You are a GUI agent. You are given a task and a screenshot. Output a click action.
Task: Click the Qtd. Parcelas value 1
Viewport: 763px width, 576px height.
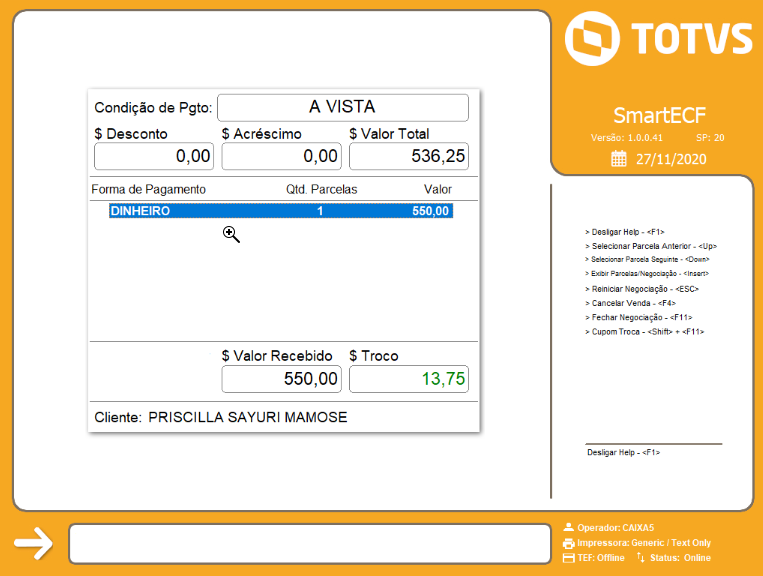pyautogui.click(x=320, y=211)
